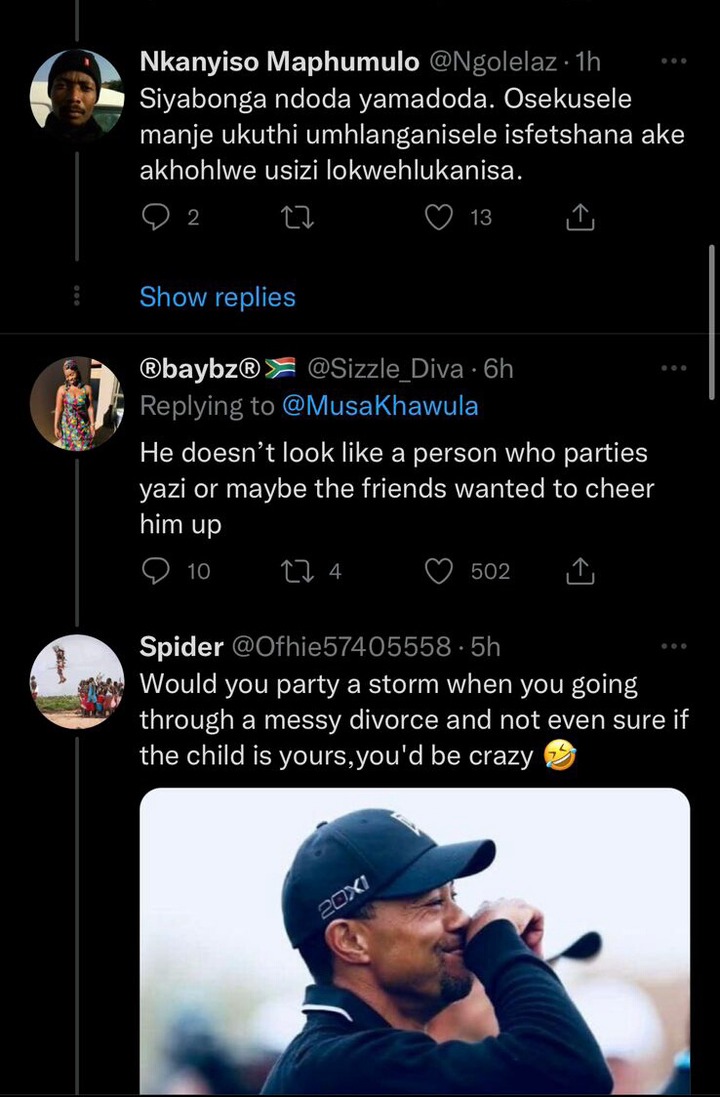Open more options on Nkanyiso Maphumulo's tweet

674,62
